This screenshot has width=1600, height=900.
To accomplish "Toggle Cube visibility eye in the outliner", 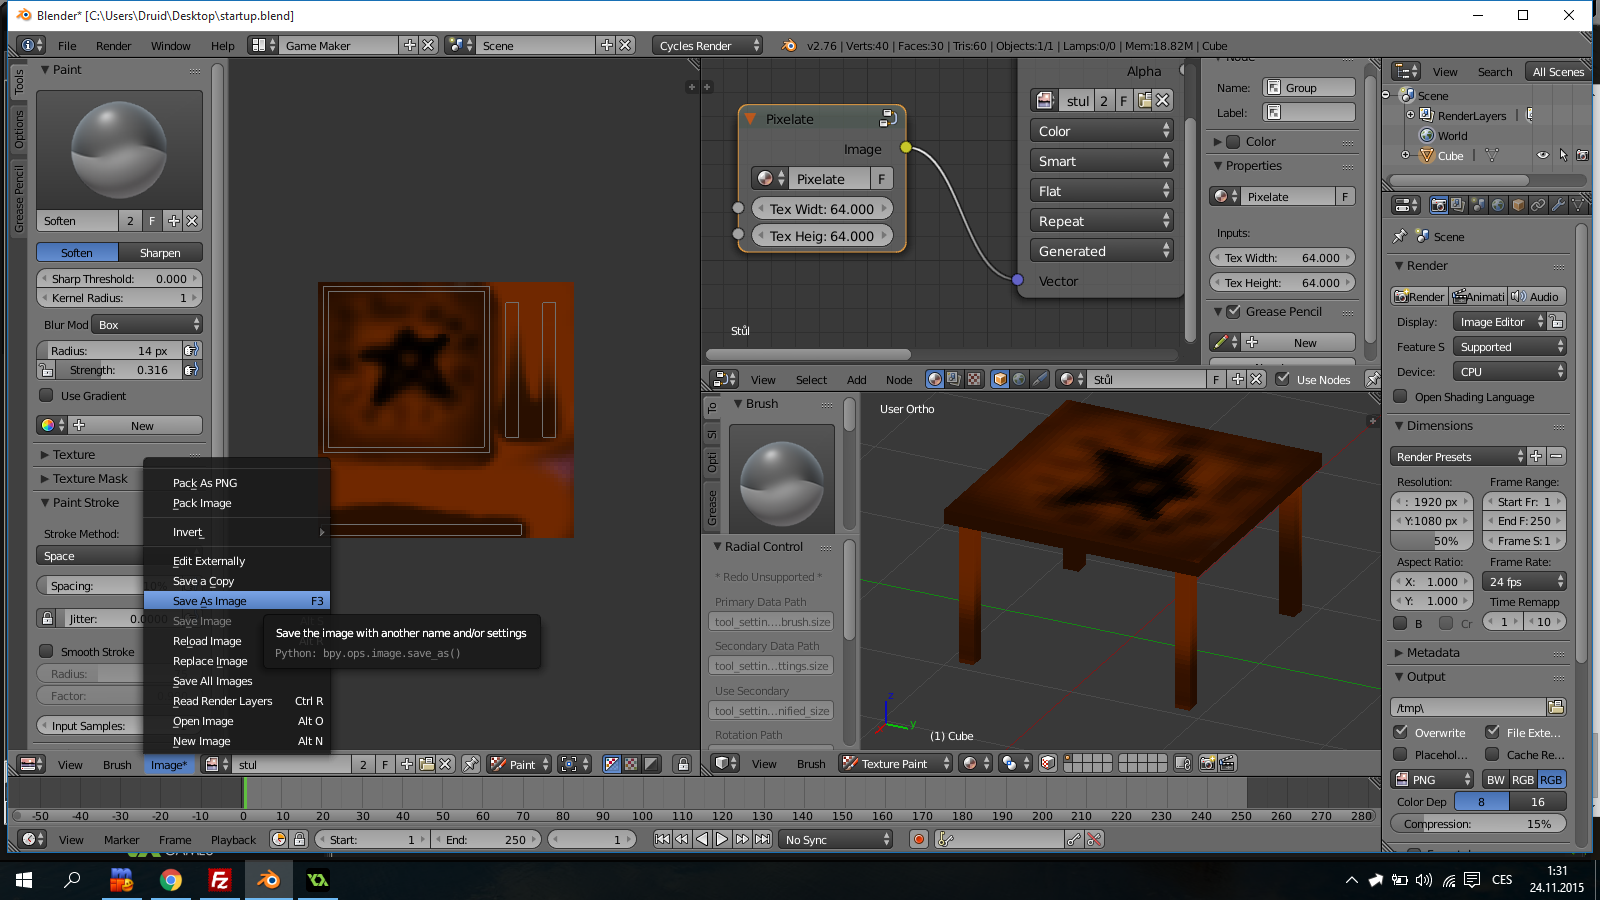I will 1543,155.
